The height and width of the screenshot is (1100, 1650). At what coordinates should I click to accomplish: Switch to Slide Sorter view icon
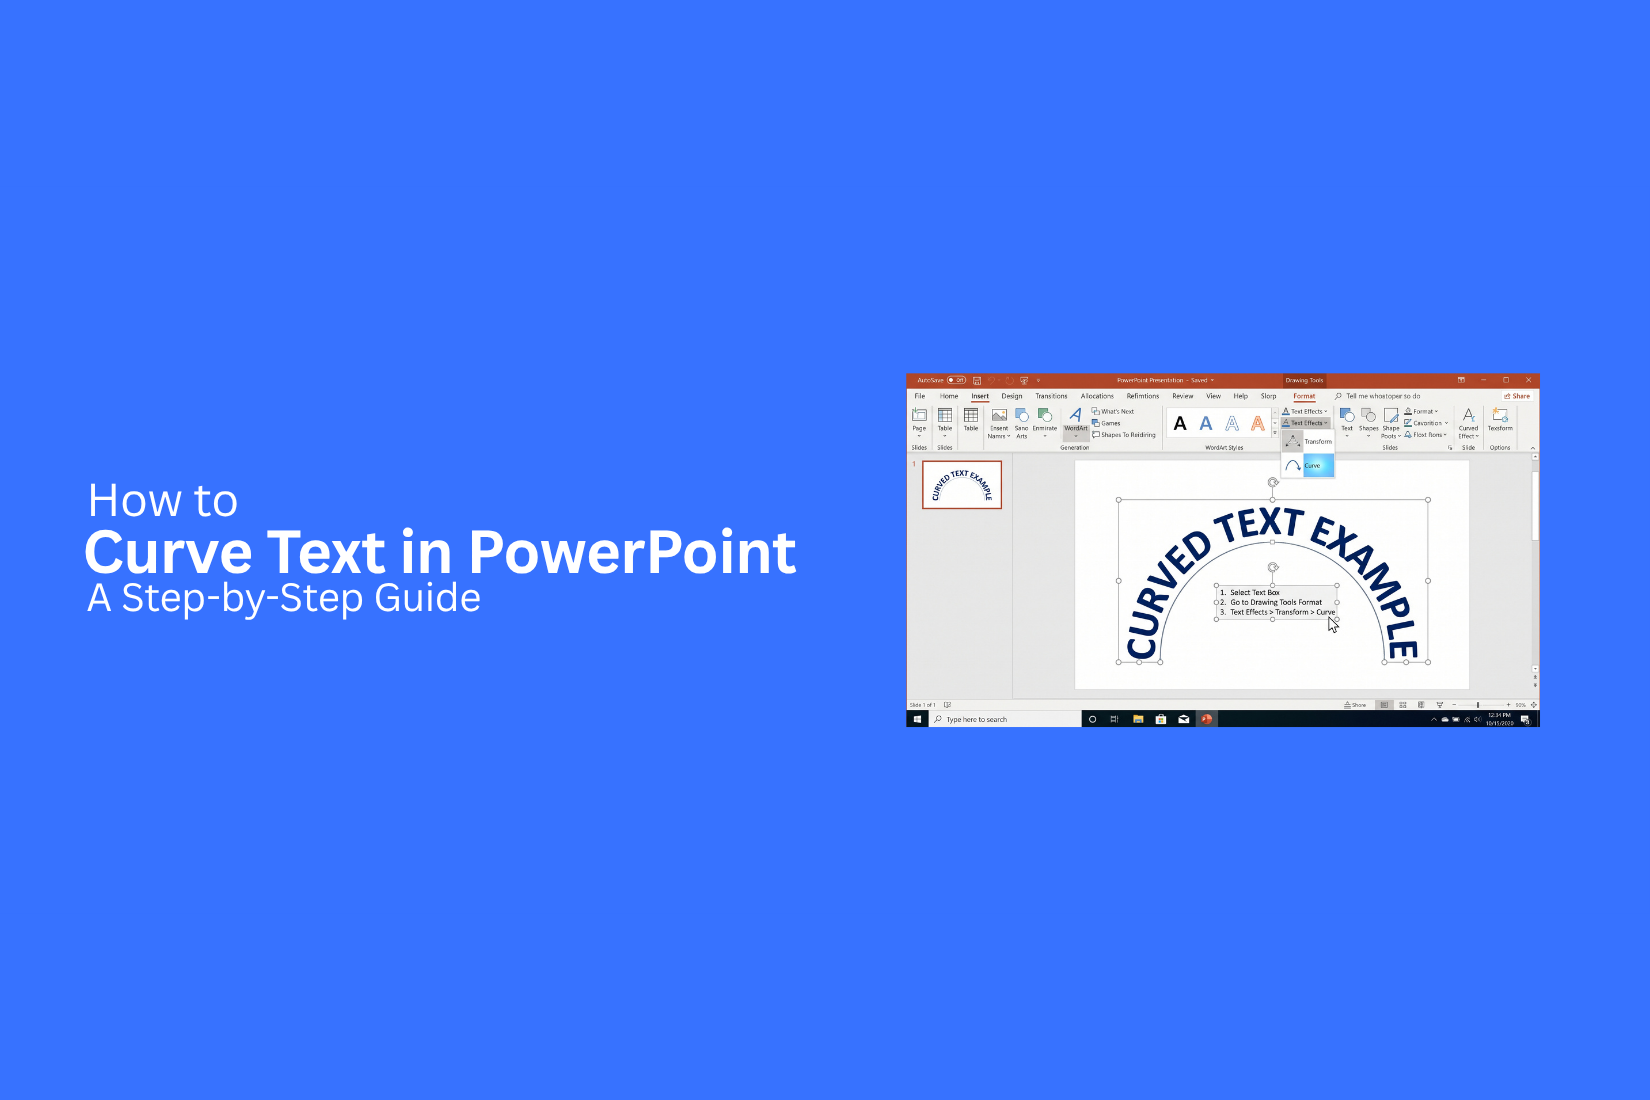point(1403,705)
